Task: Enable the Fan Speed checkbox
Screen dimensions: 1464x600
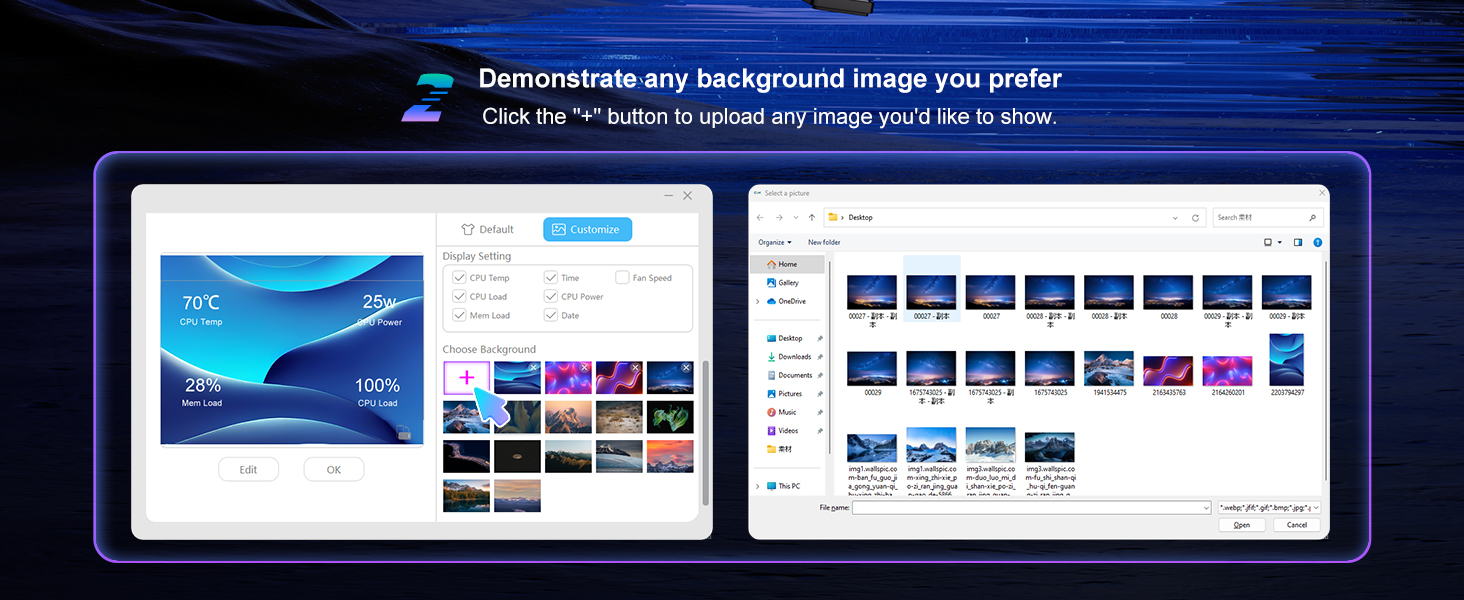Action: click(622, 278)
